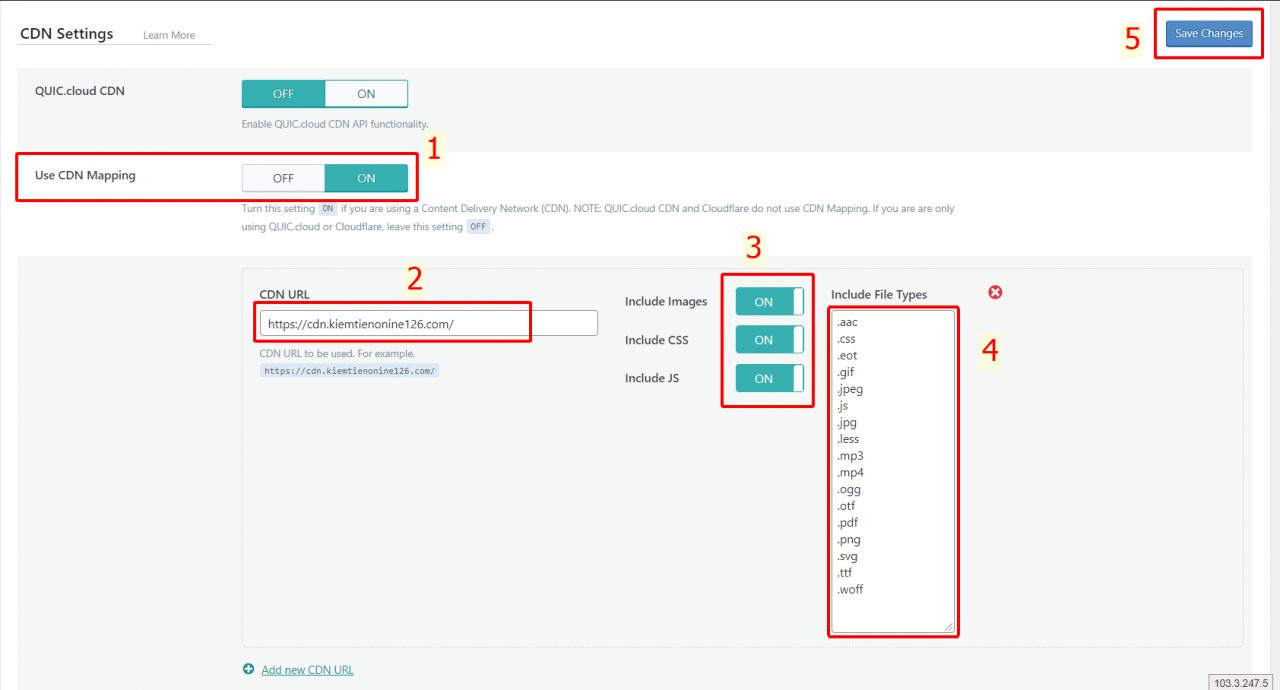This screenshot has height=690, width=1280.
Task: Click the CDN Settings heading
Action: pos(67,34)
